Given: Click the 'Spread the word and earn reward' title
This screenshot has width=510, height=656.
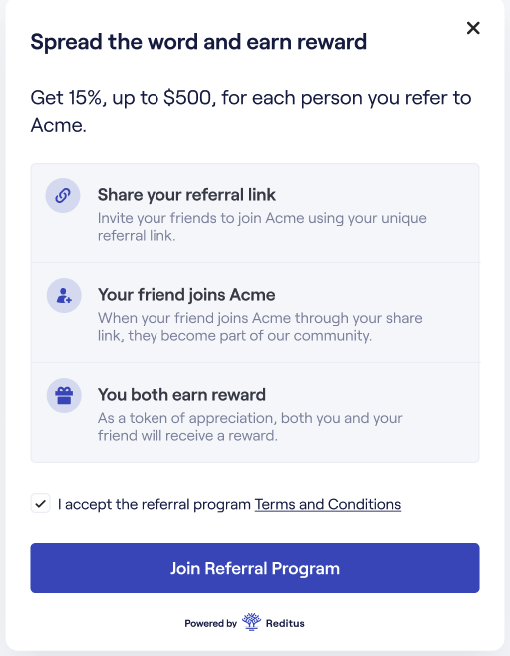Looking at the screenshot, I should 199,42.
